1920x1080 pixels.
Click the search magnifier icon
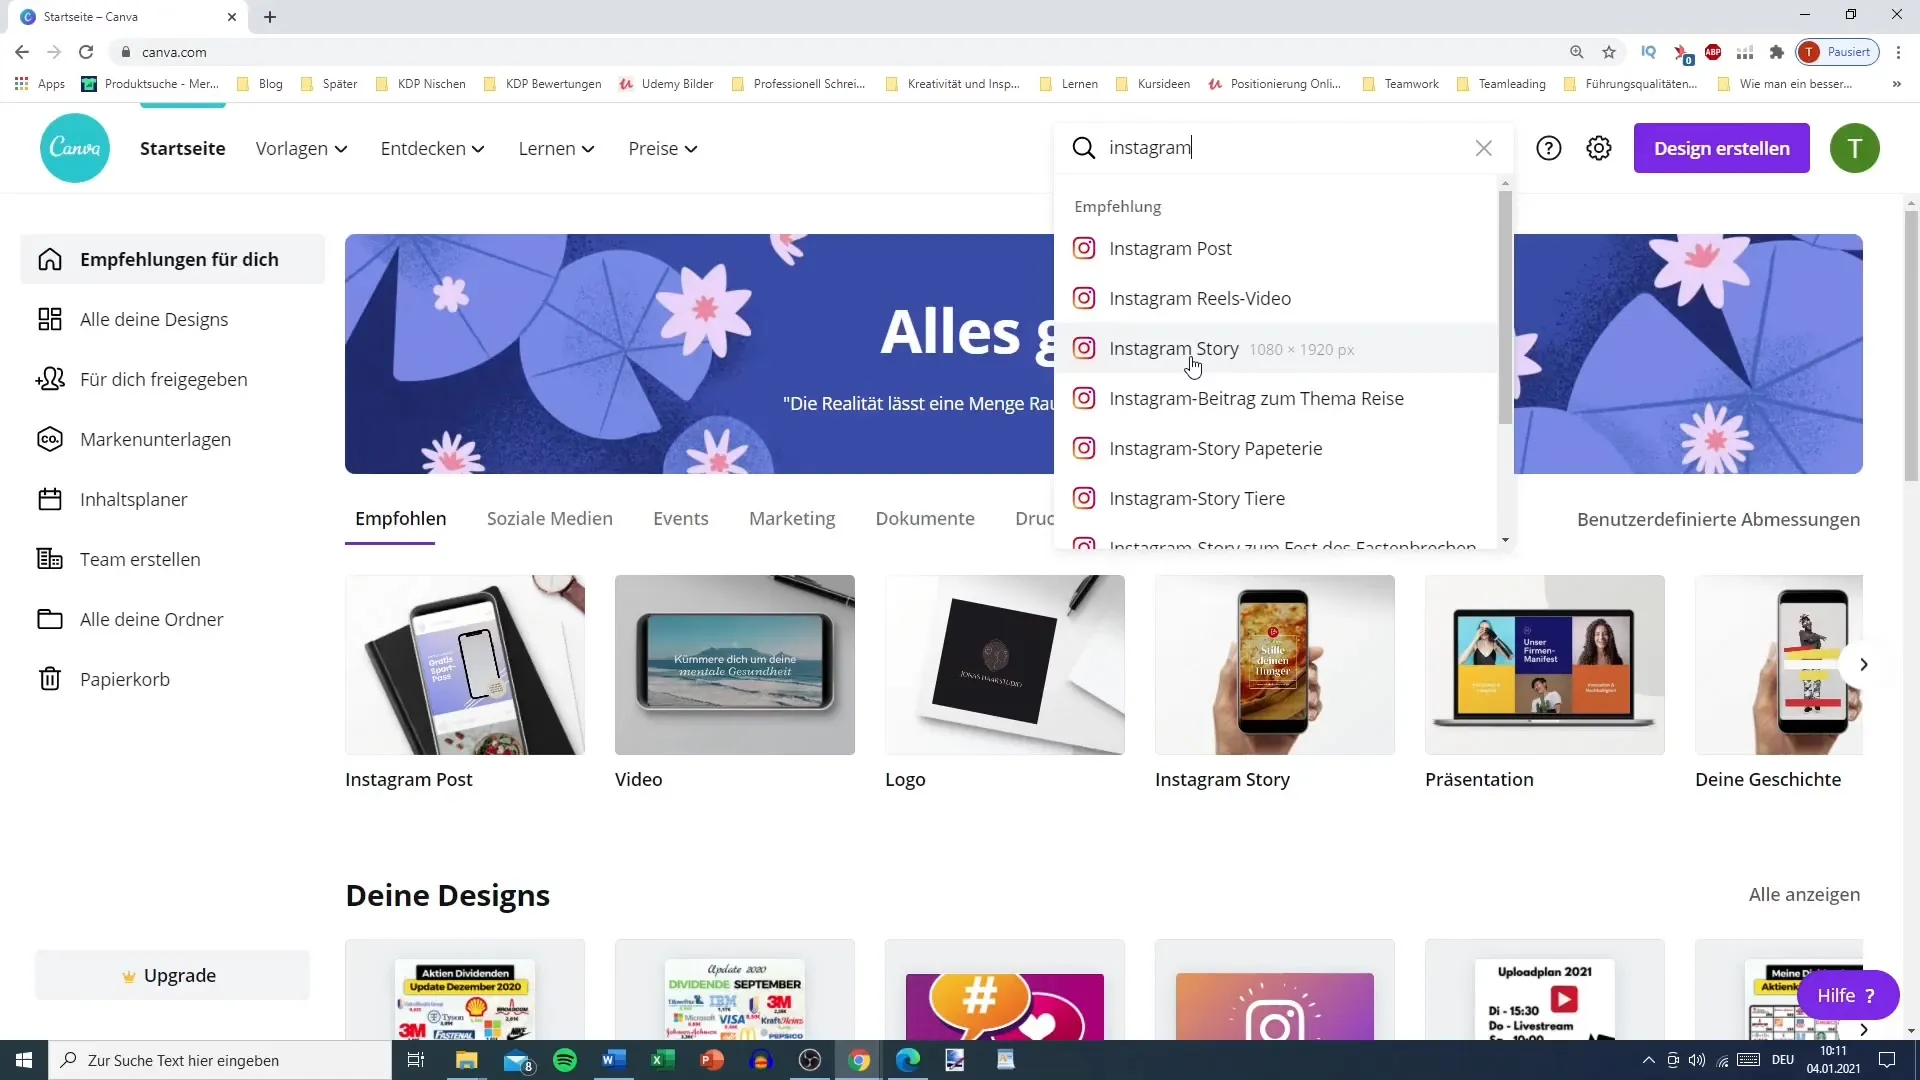(x=1083, y=148)
